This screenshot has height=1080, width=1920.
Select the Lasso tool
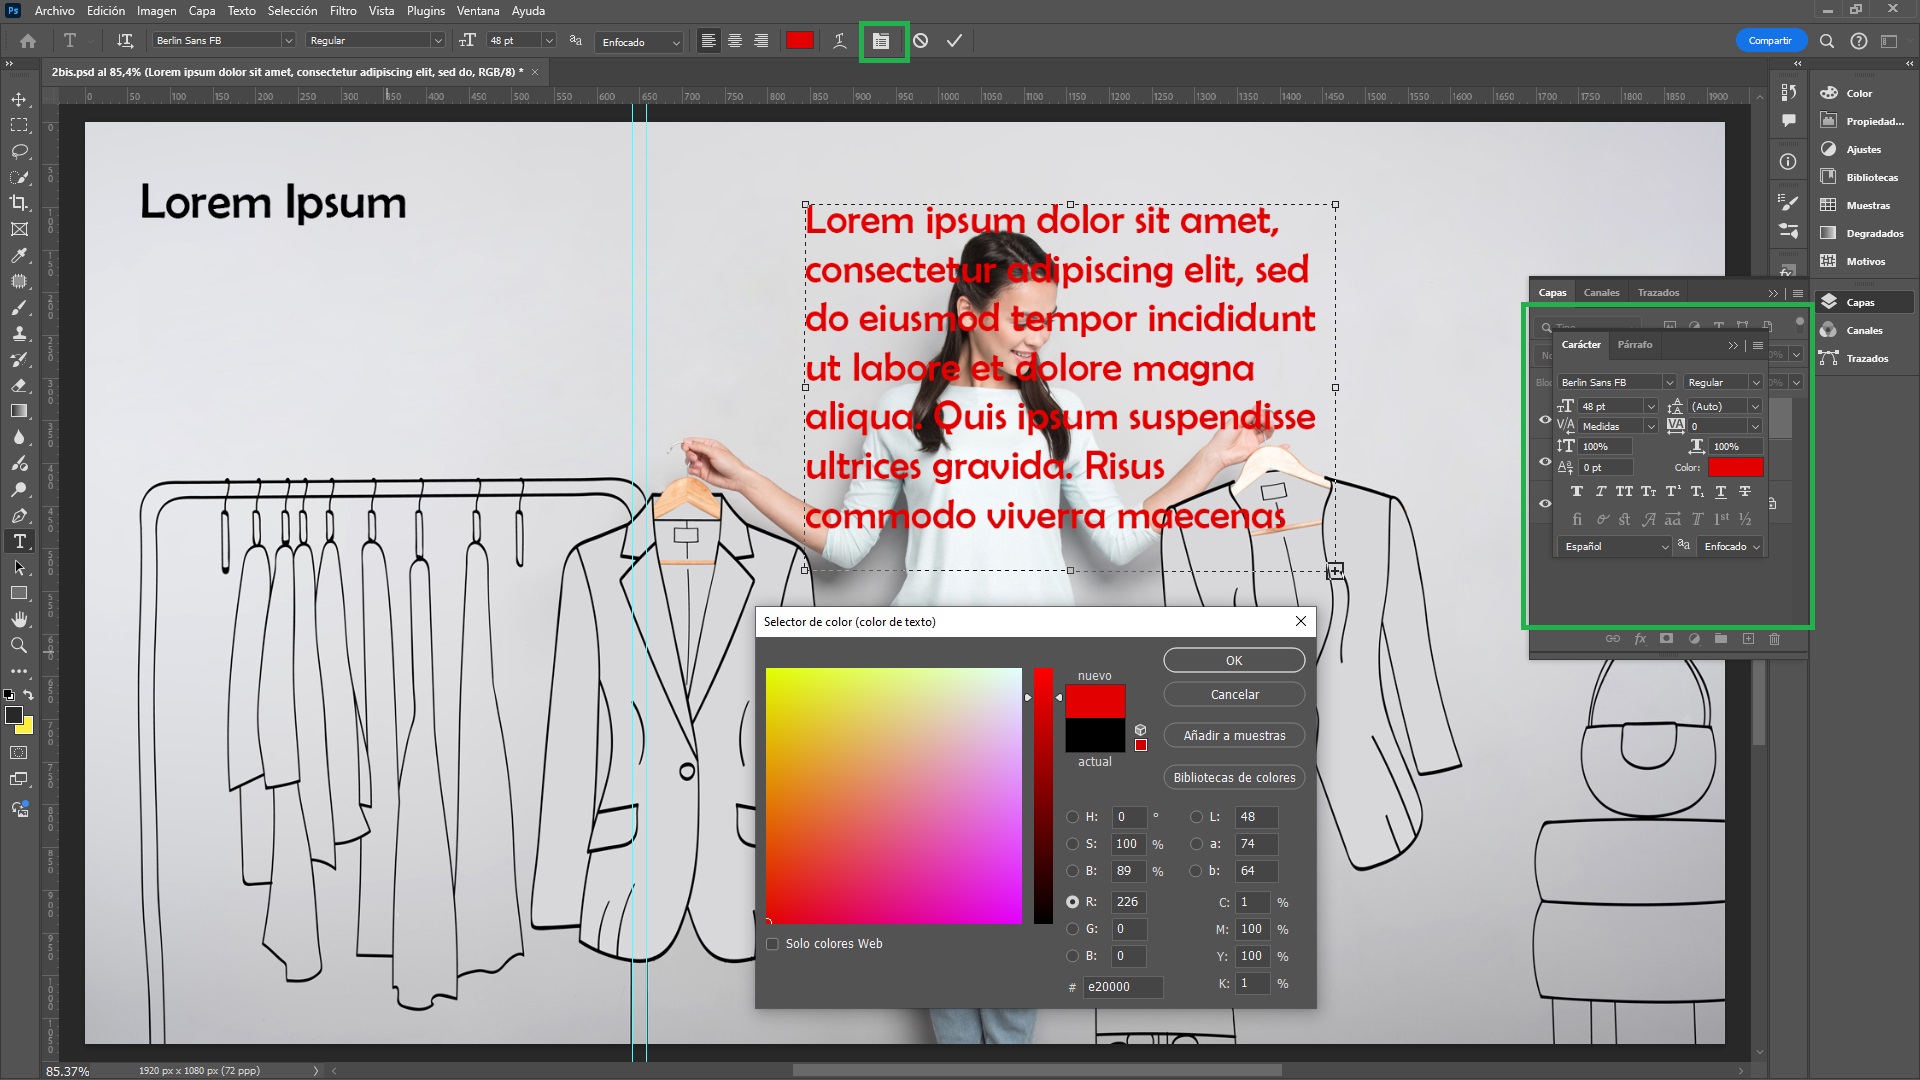pyautogui.click(x=19, y=151)
